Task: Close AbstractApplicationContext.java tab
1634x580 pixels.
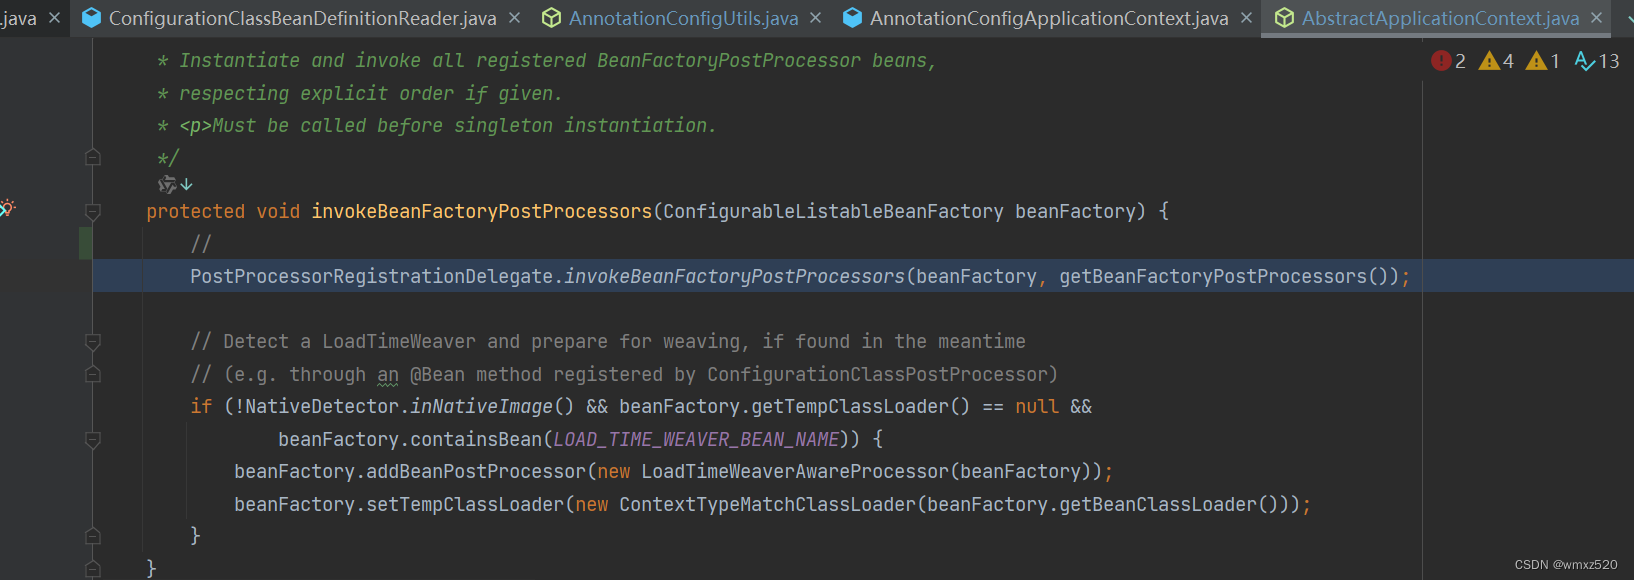Action: (1596, 18)
